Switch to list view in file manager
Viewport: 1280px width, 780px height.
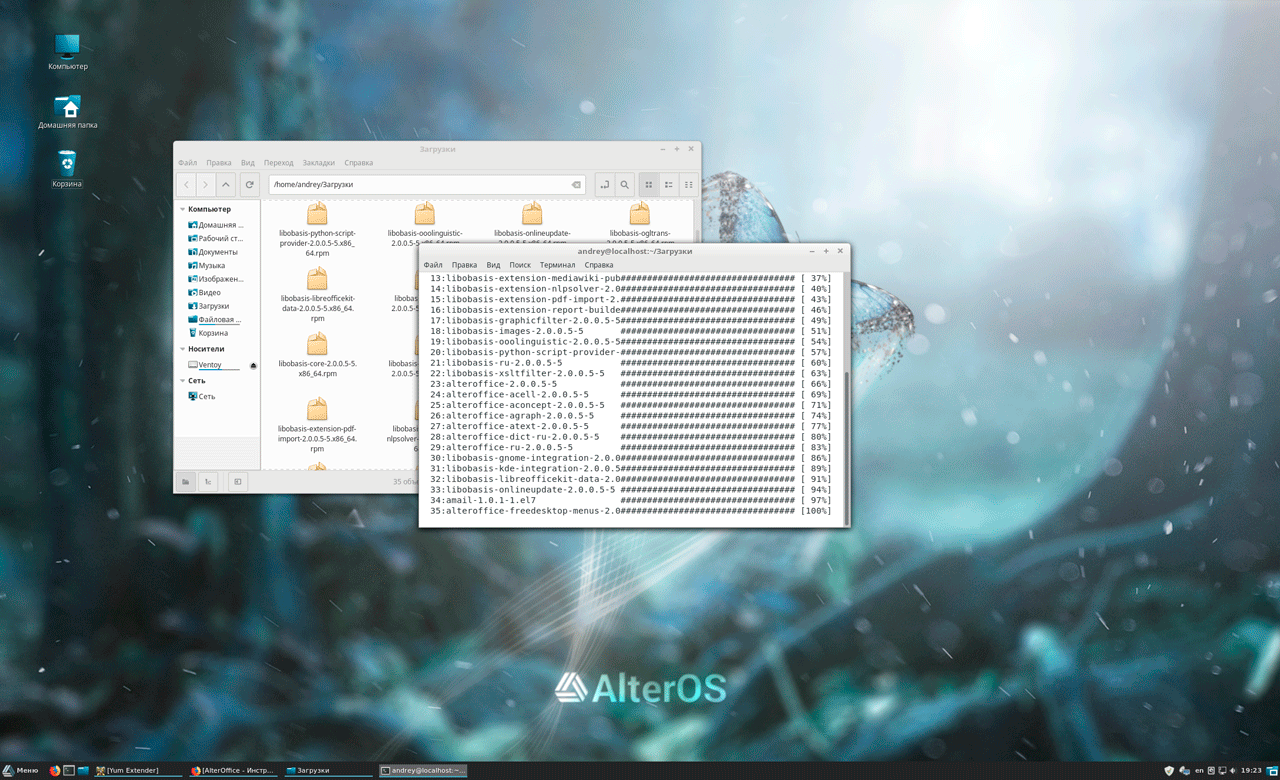[669, 185]
